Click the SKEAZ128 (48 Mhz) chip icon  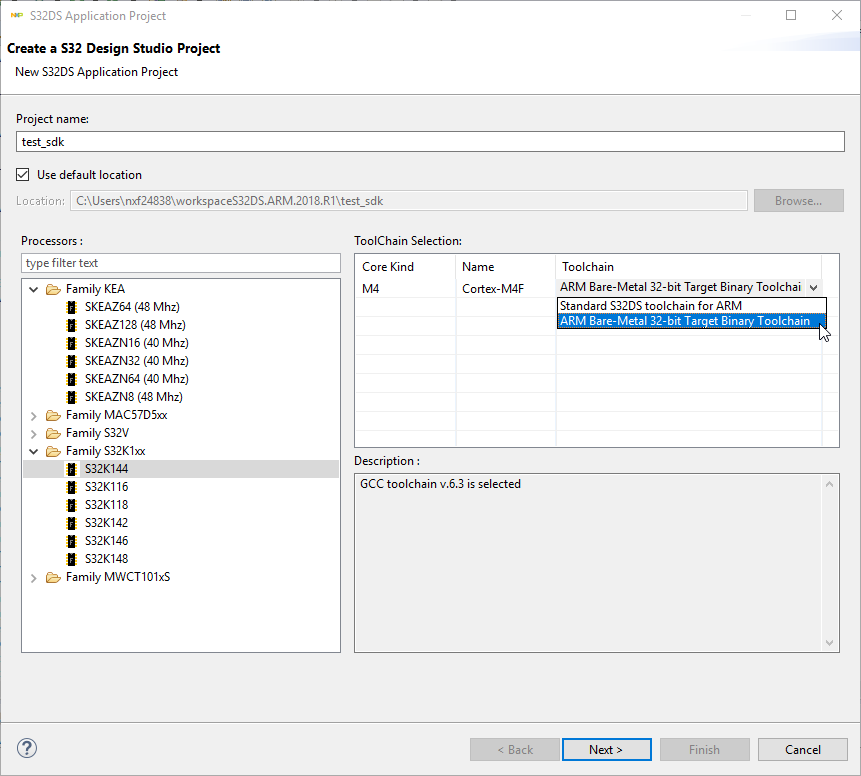(x=71, y=325)
